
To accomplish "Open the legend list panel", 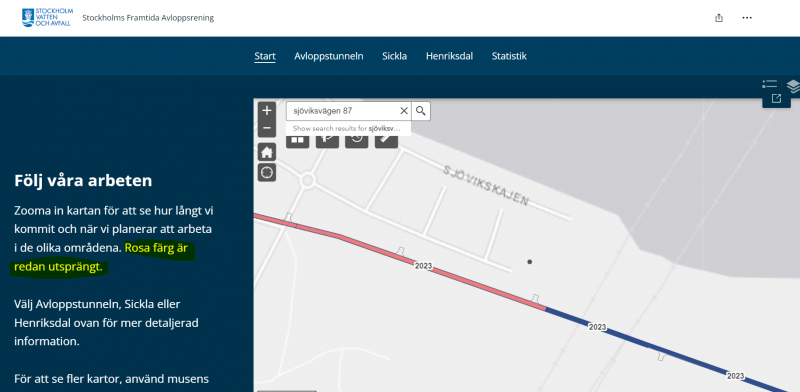I will (769, 84).
